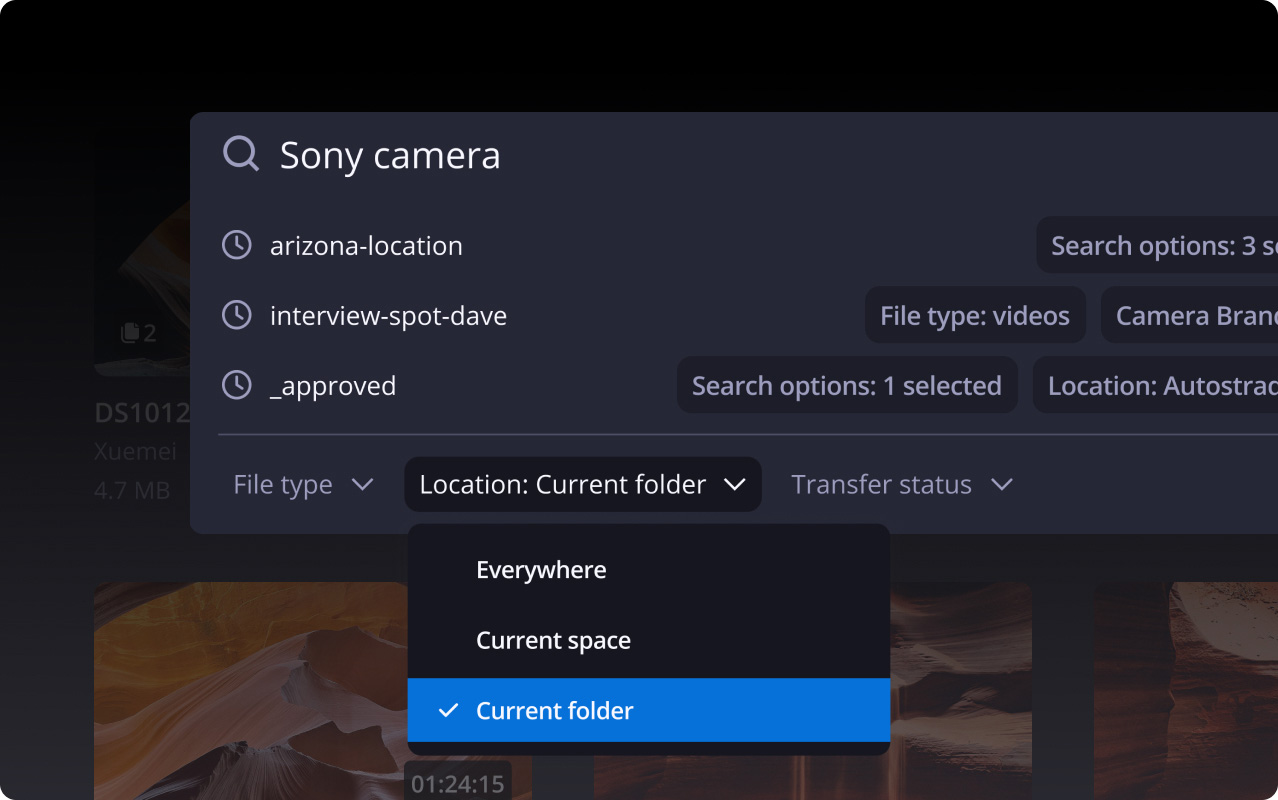Viewport: 1278px width, 800px height.
Task: Expand the File type chevron
Action: [x=362, y=485]
